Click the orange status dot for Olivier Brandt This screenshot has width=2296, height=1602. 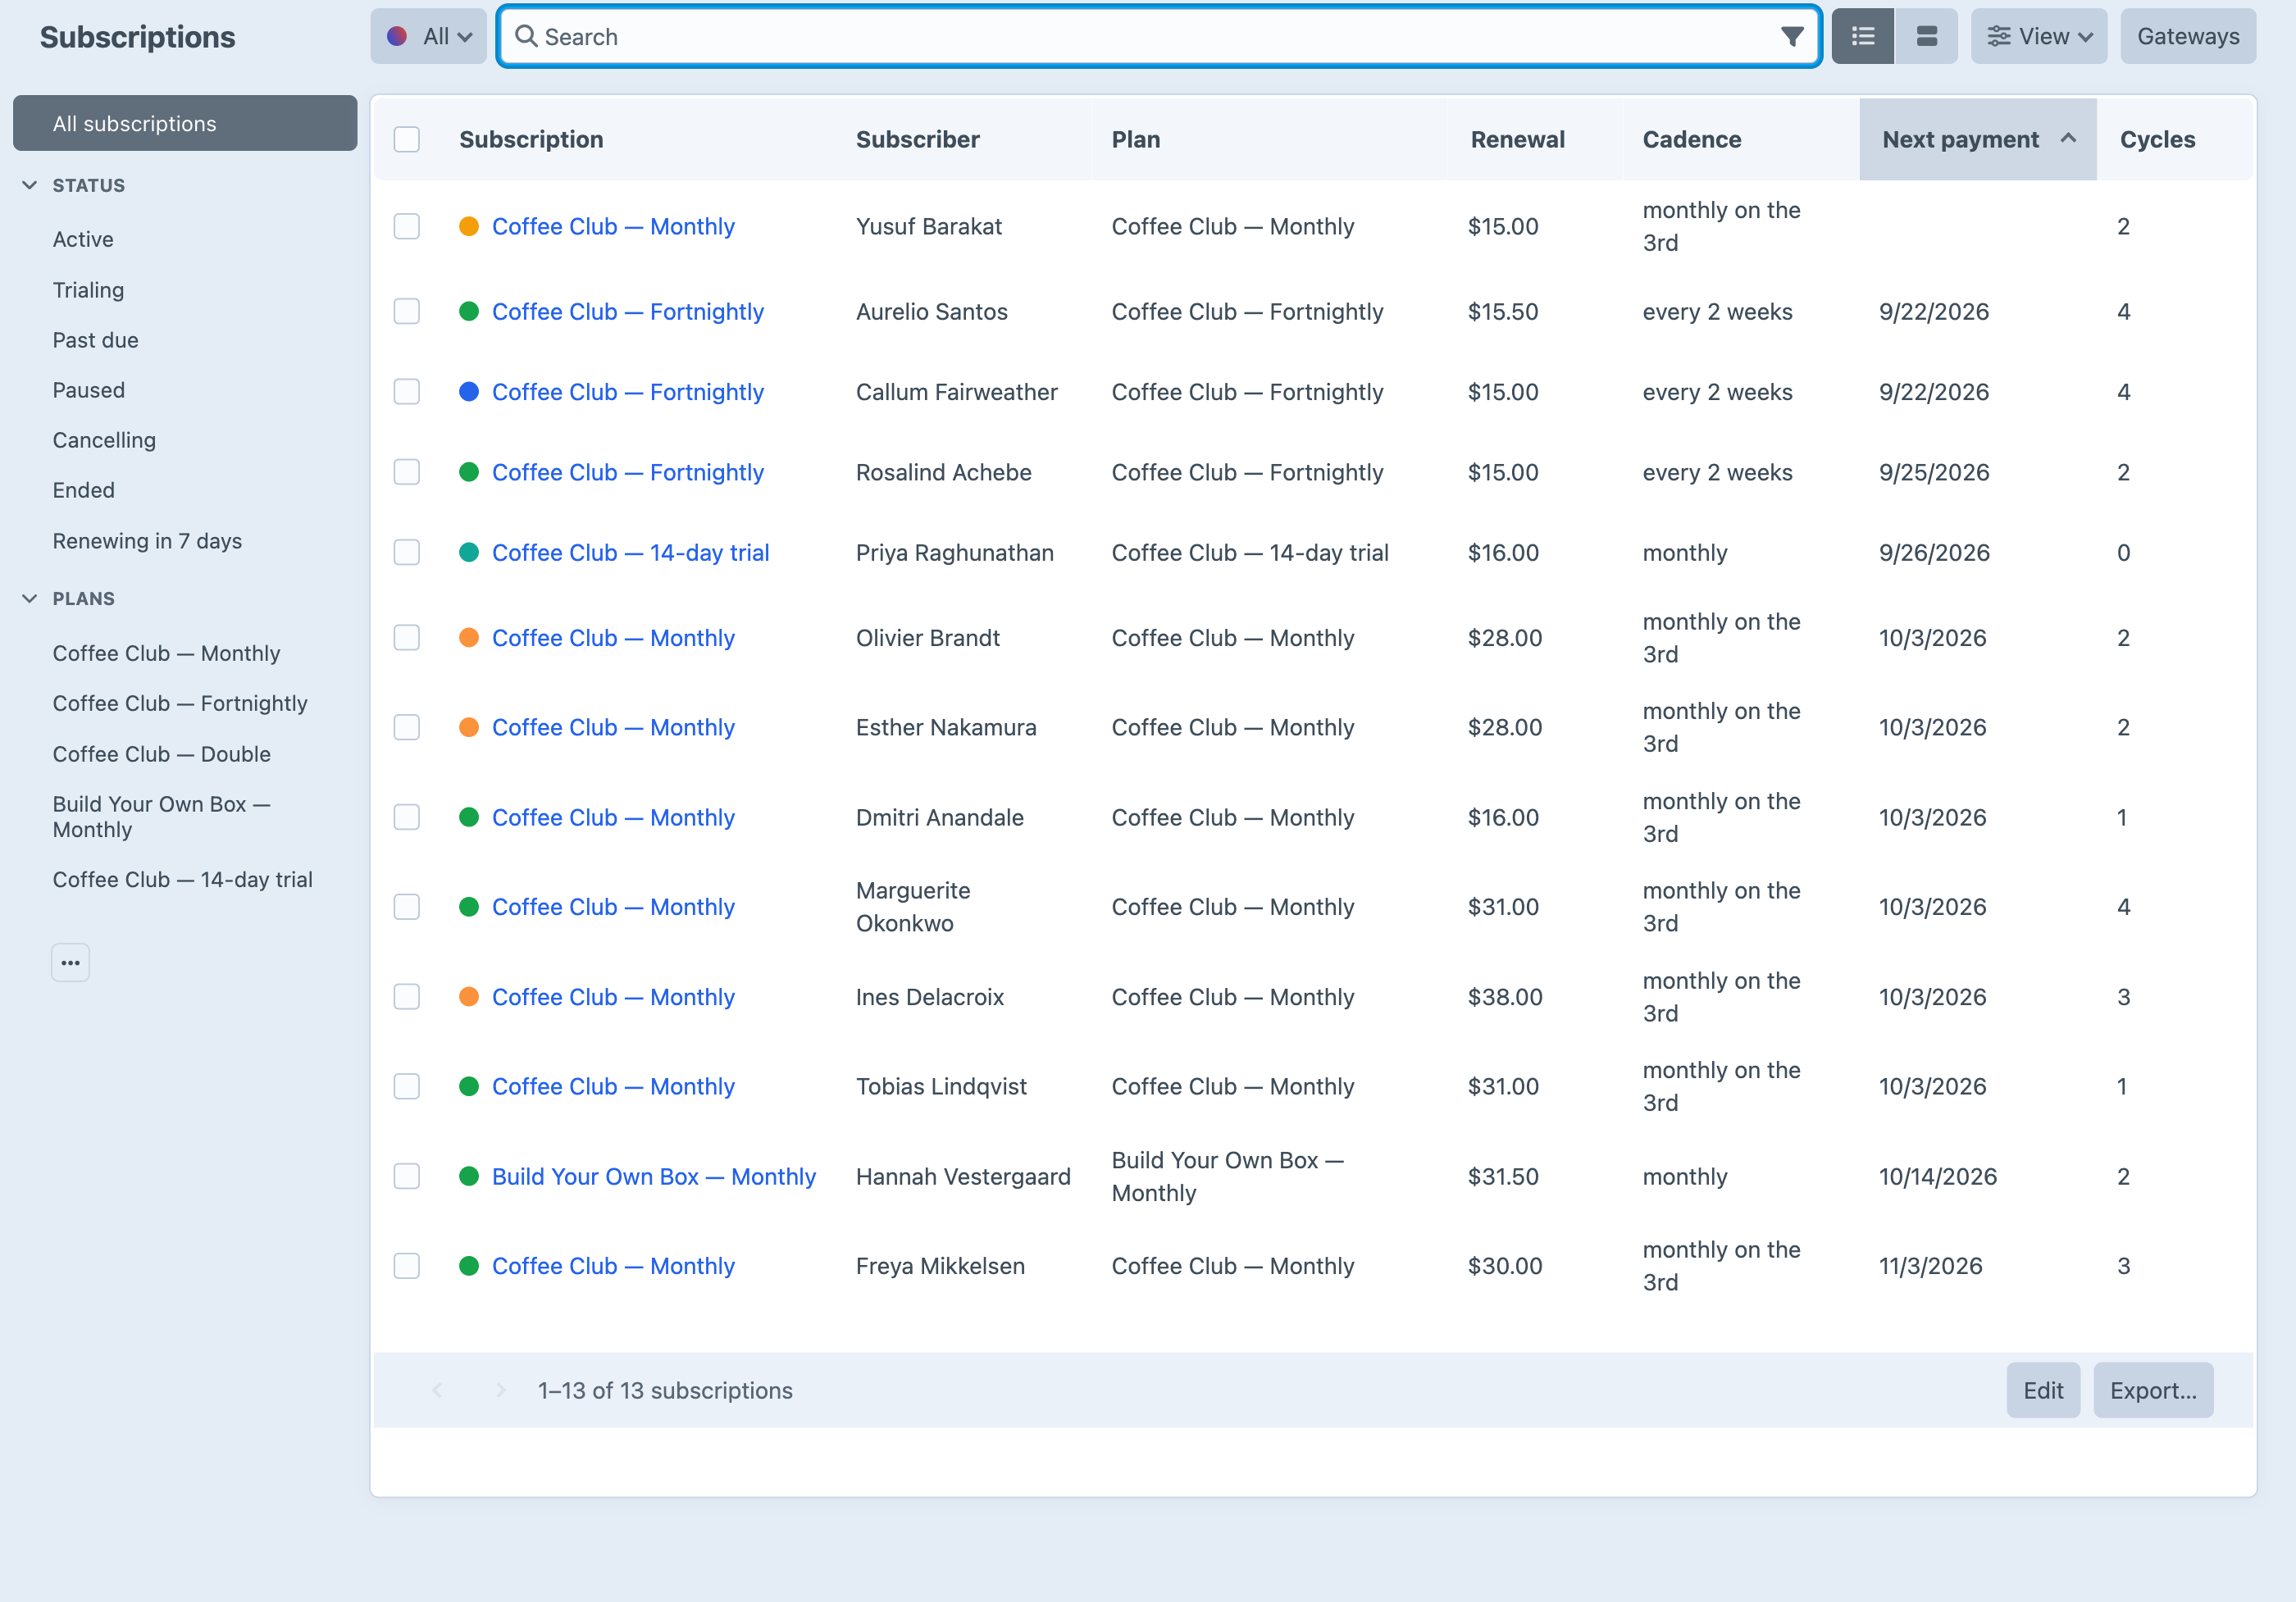(468, 637)
